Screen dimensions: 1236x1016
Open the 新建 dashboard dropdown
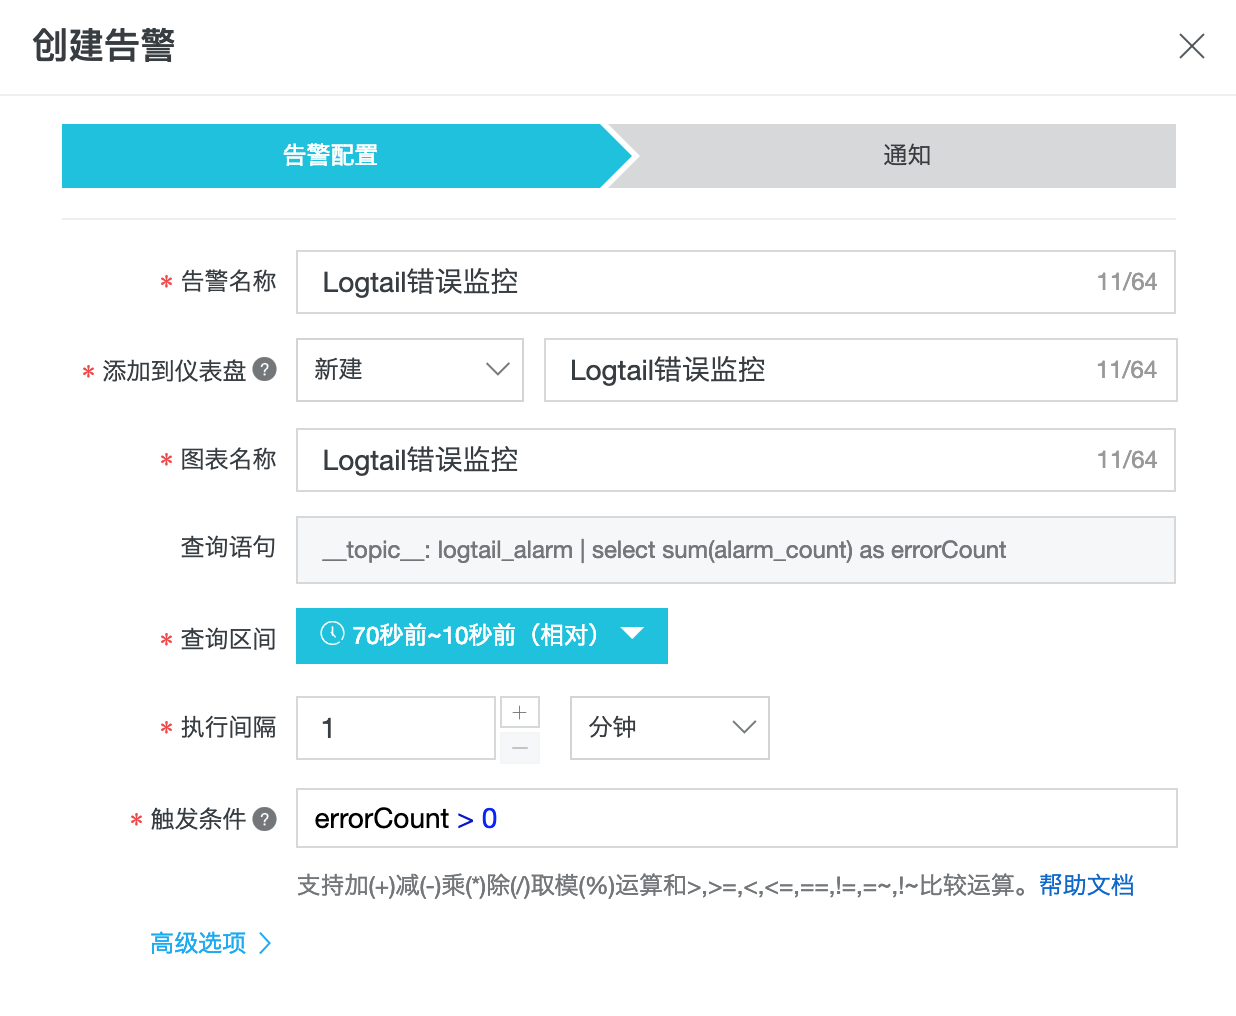click(410, 370)
